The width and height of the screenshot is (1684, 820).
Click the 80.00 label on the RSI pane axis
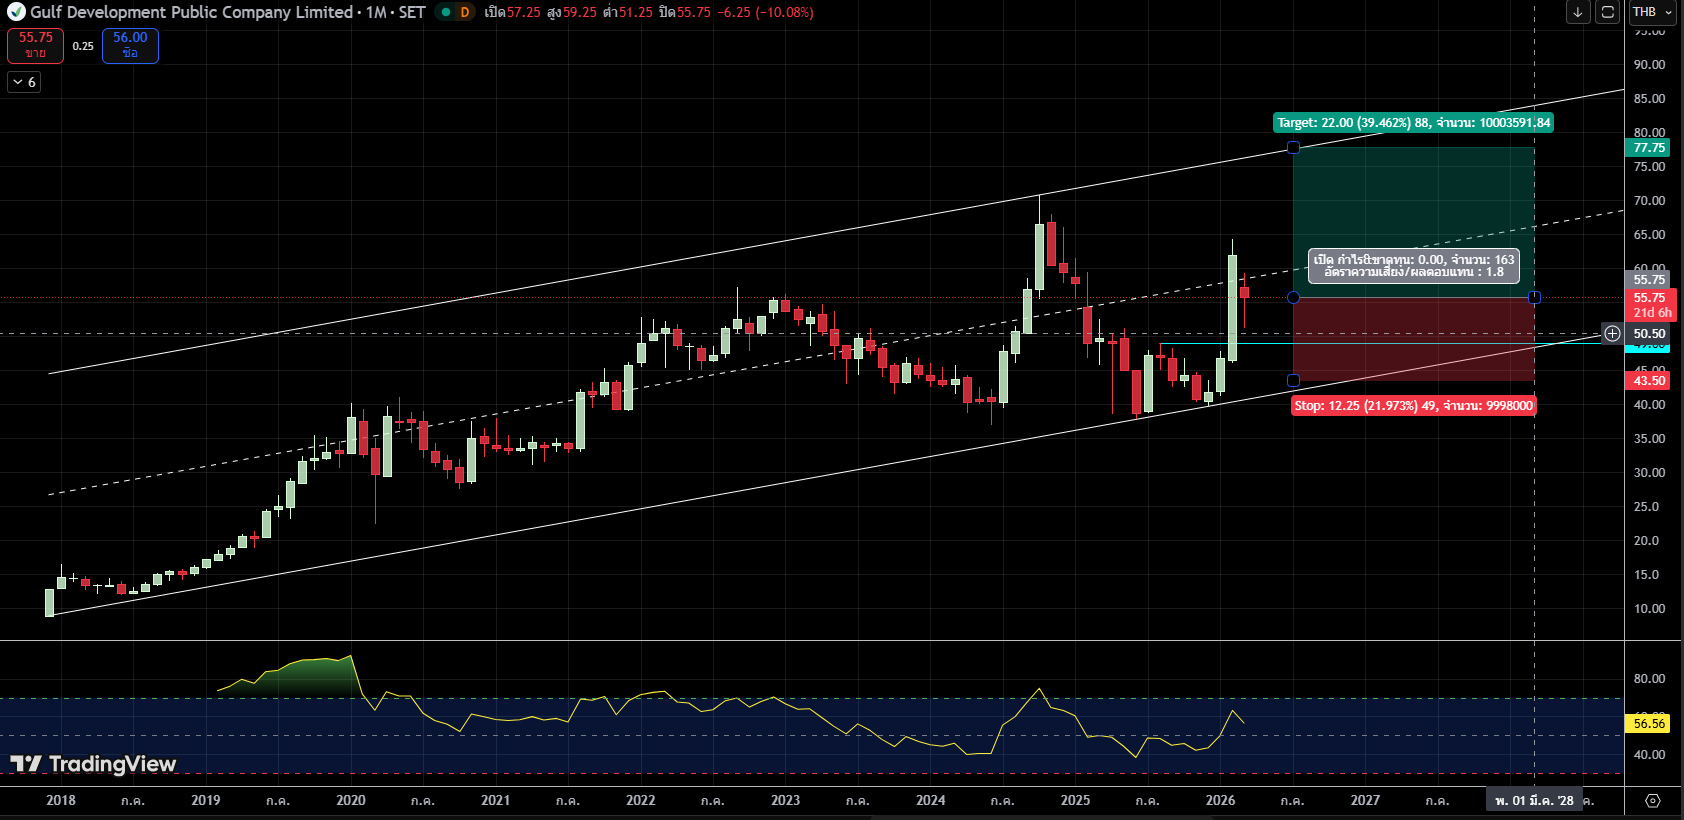[x=1649, y=679]
